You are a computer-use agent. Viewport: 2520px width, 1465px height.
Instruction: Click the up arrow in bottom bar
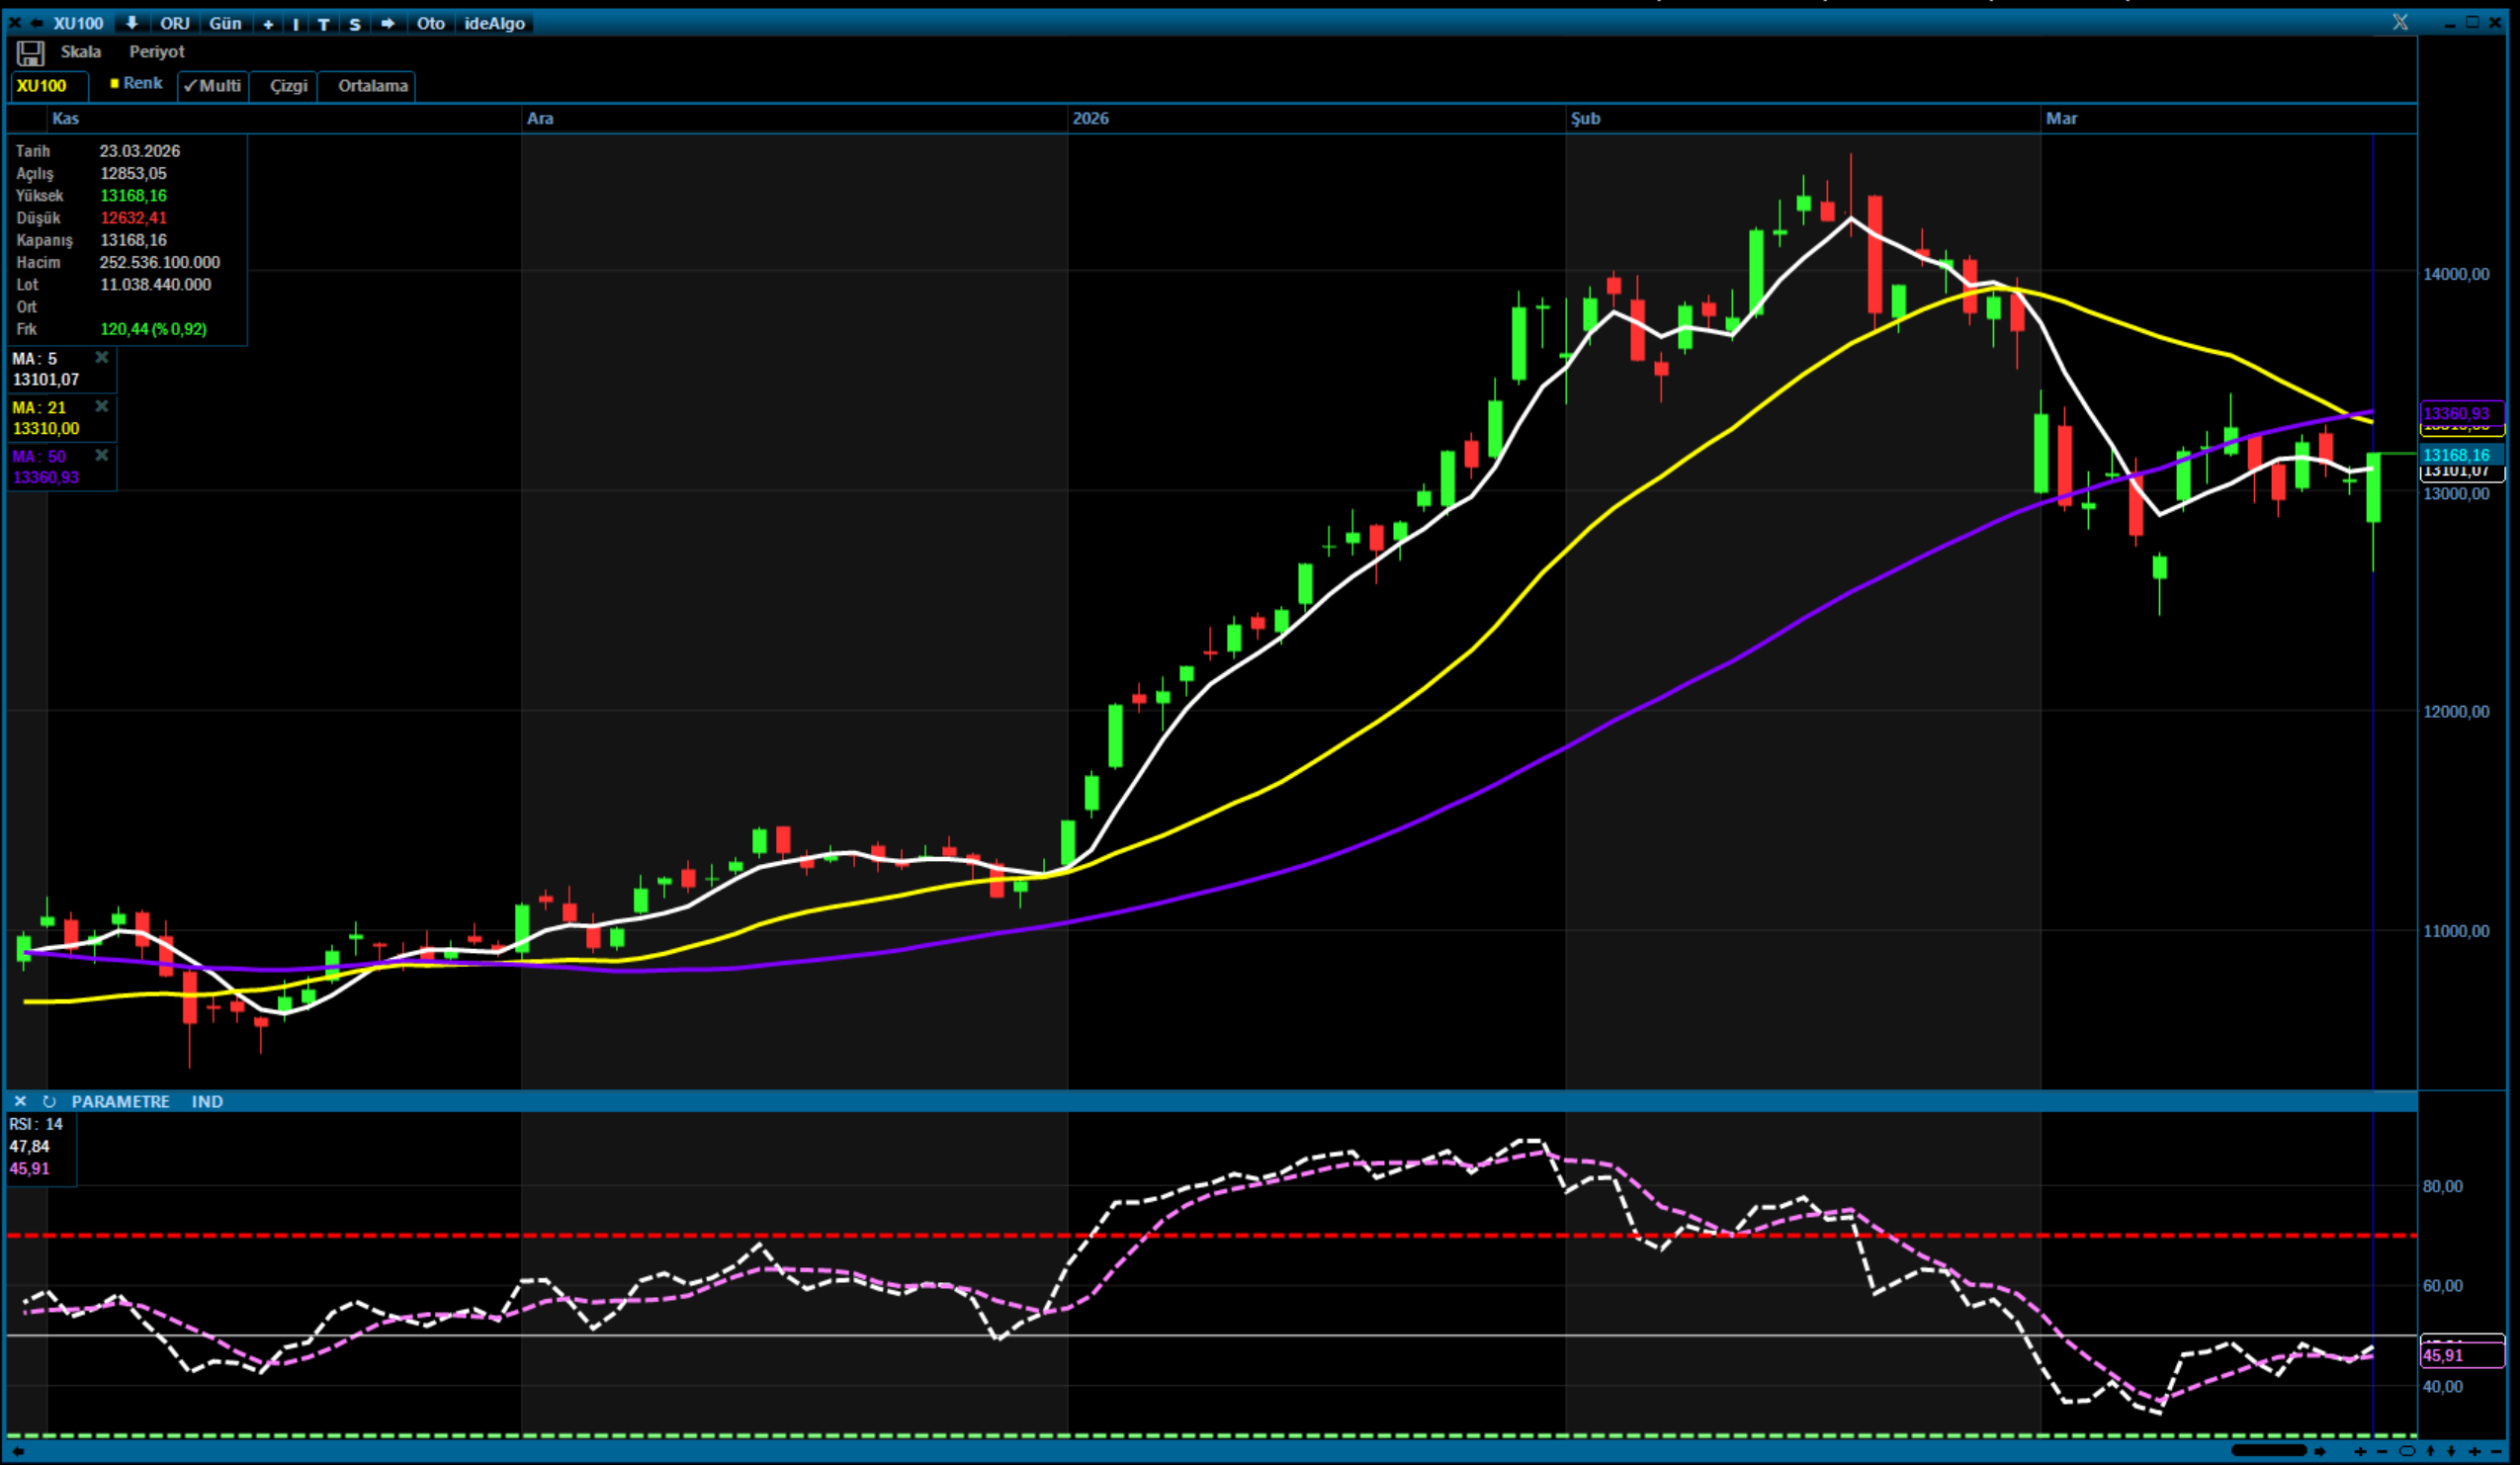click(2430, 1451)
